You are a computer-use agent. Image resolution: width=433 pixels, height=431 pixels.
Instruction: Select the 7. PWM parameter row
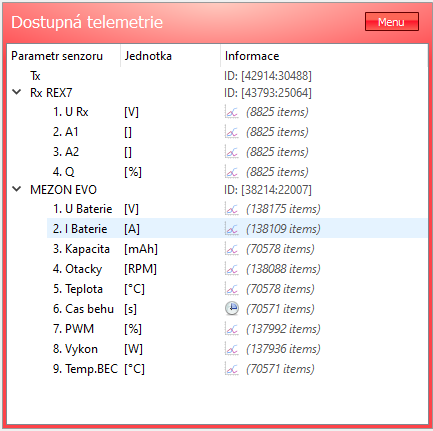(x=237, y=329)
